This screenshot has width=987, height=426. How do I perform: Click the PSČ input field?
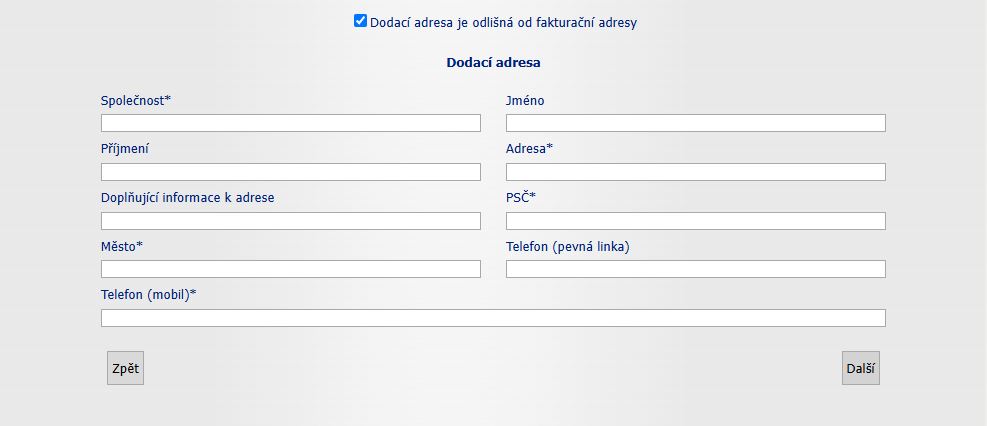[695, 221]
